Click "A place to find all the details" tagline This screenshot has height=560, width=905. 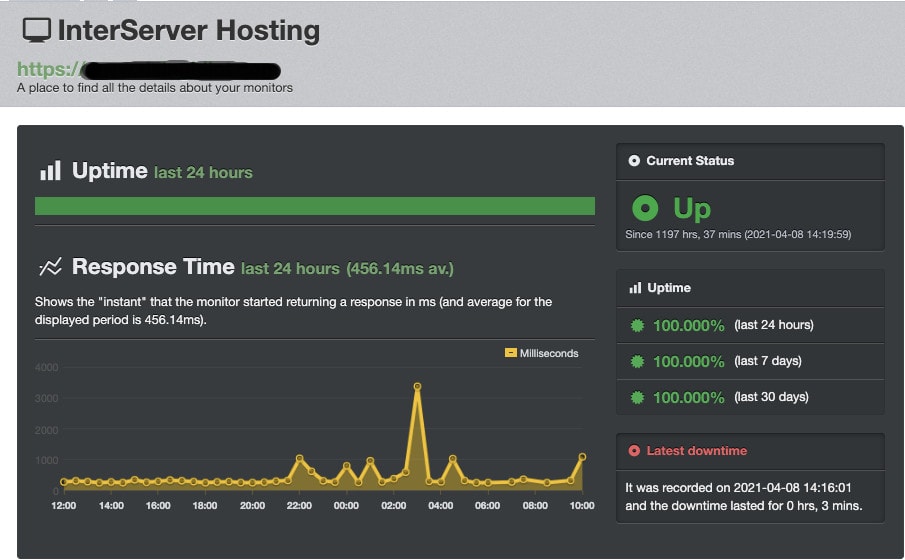point(155,88)
